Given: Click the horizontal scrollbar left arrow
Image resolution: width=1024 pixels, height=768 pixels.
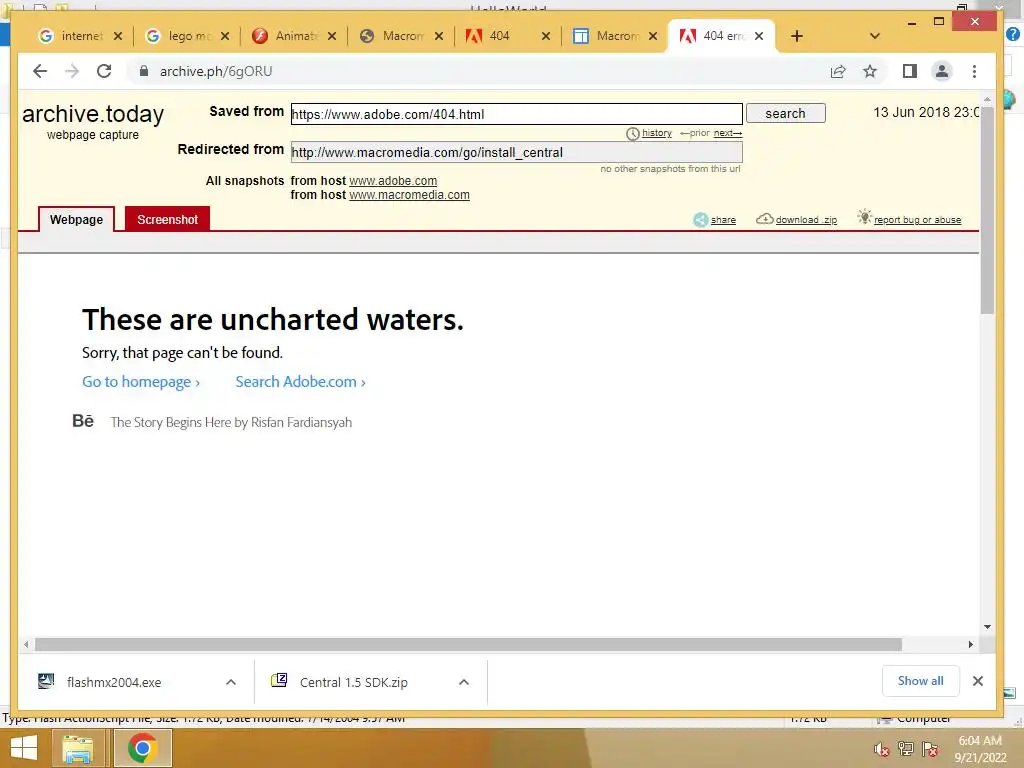Looking at the screenshot, I should (26, 645).
